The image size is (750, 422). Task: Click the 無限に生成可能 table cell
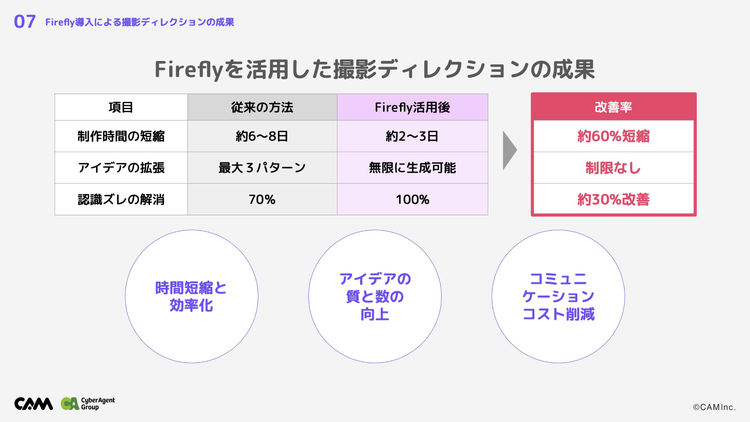412,167
